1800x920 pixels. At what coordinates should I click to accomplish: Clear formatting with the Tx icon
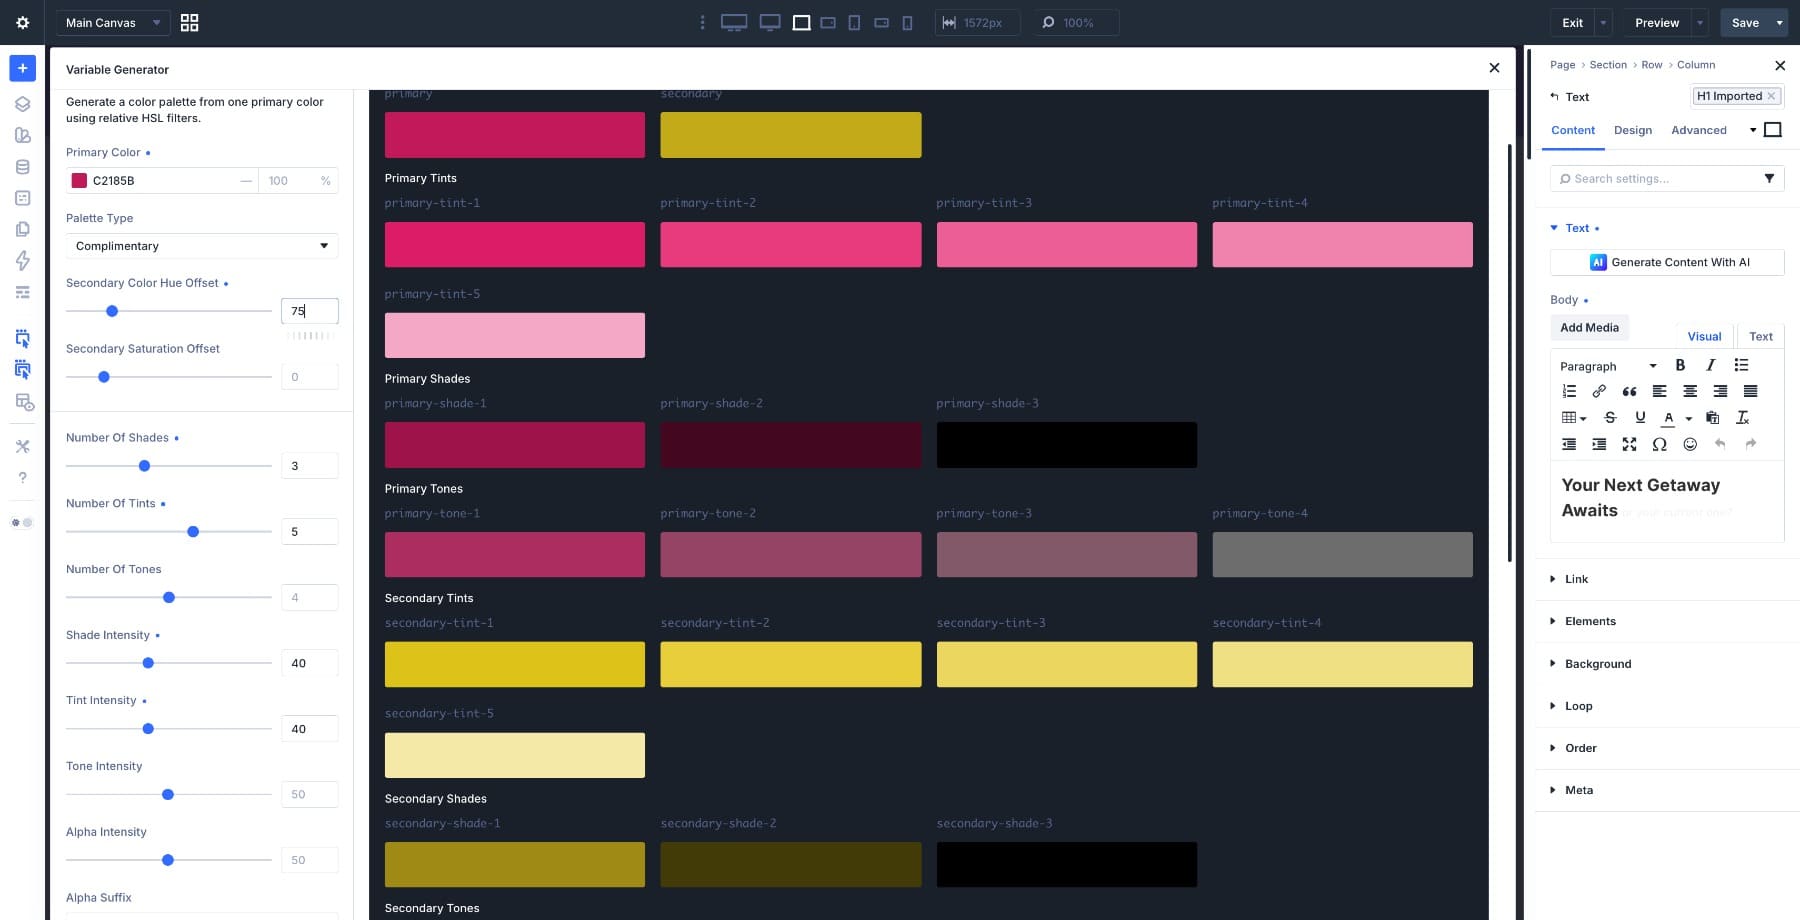click(1742, 417)
